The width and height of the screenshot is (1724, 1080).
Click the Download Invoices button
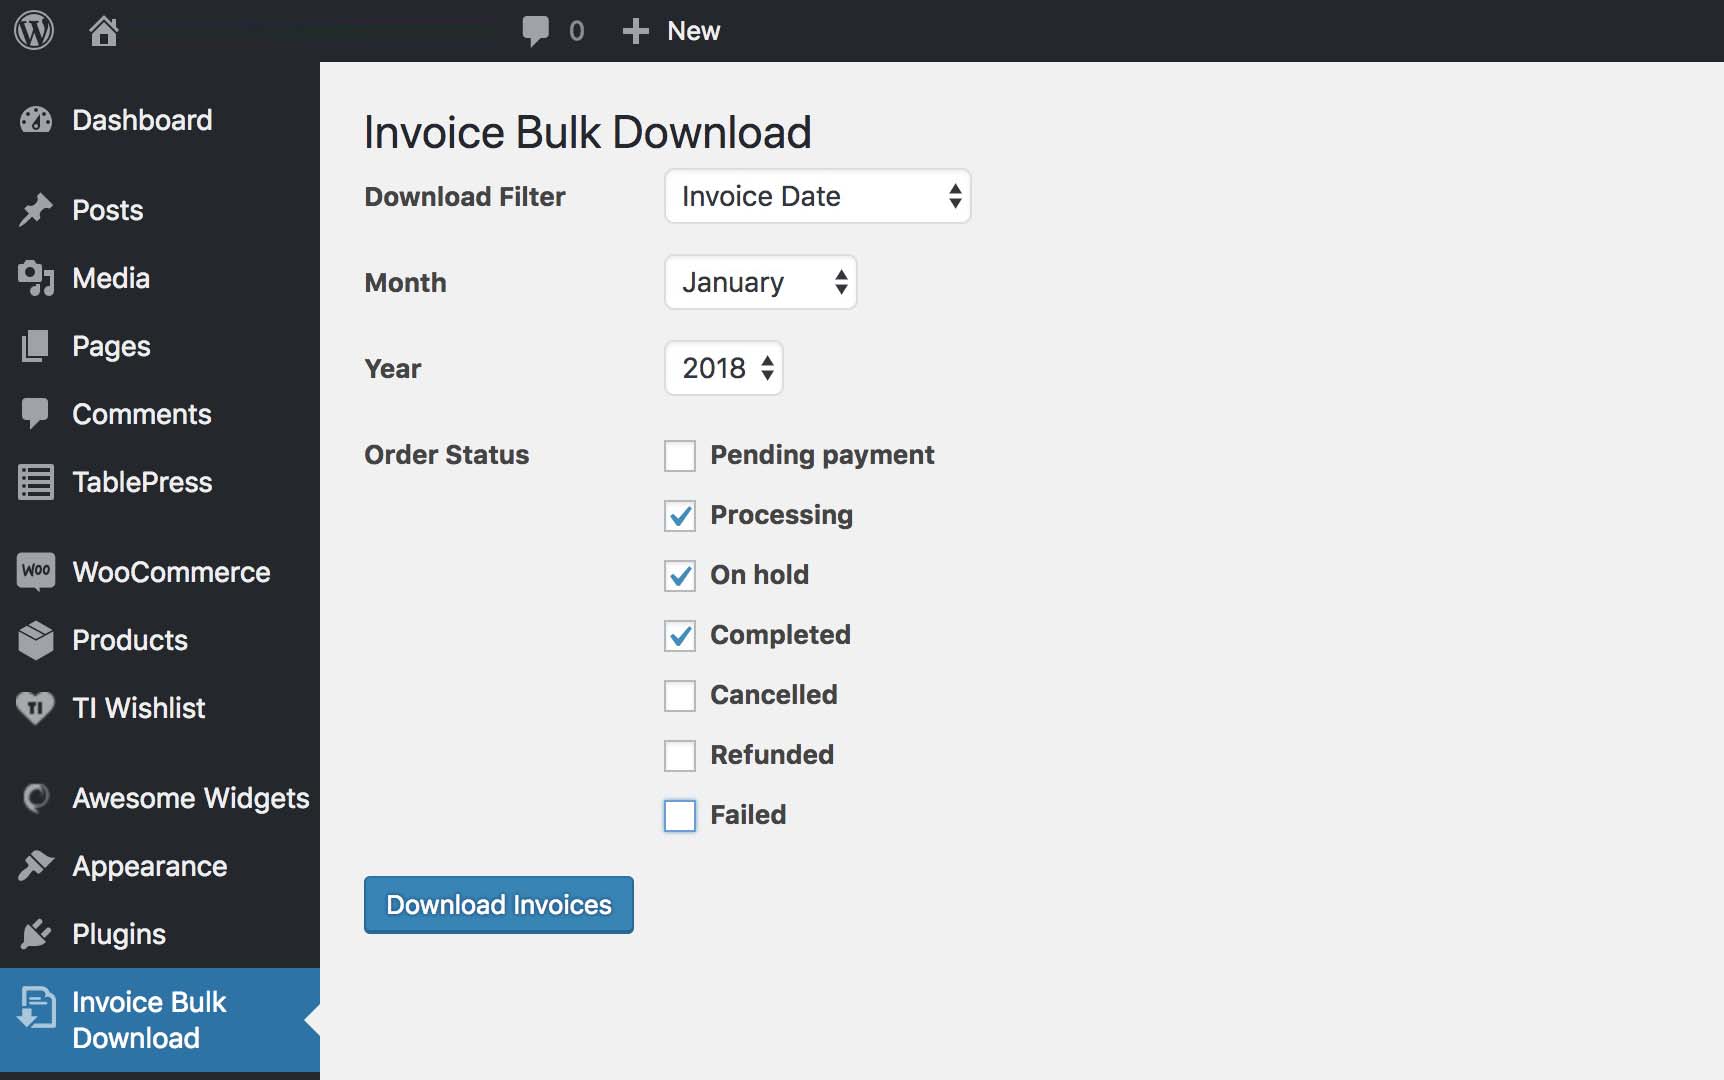[498, 905]
